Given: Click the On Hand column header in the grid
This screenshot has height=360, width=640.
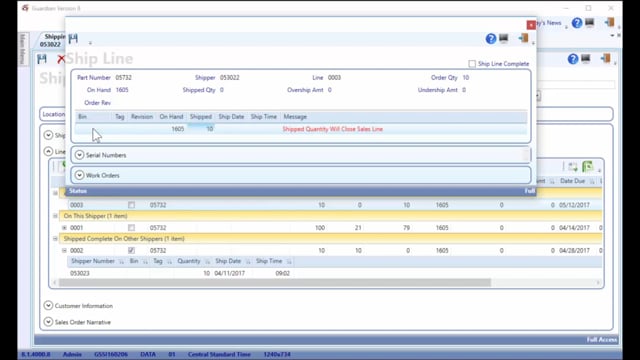Looking at the screenshot, I should coord(171,117).
